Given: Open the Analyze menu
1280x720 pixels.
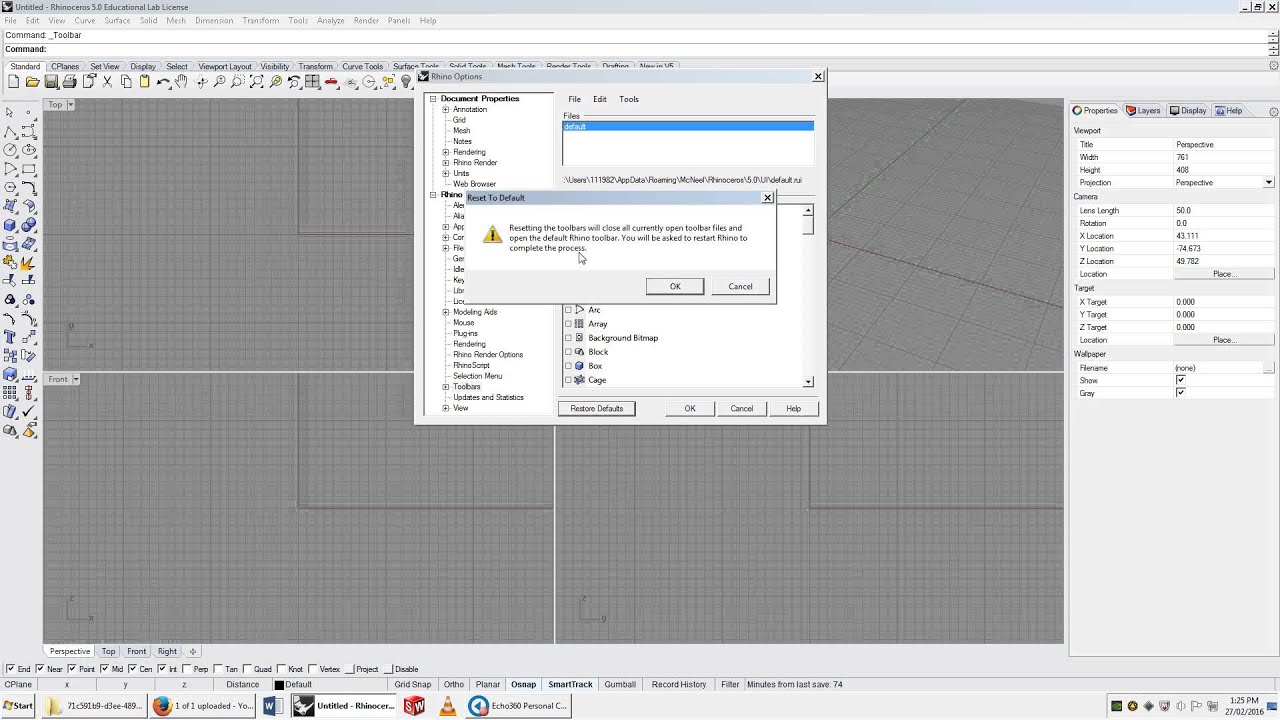Looking at the screenshot, I should (x=330, y=20).
